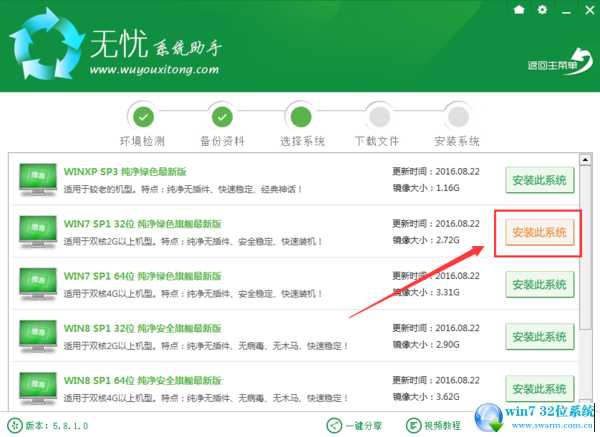
Task: Click the 备份资料 step label
Action: point(222,141)
